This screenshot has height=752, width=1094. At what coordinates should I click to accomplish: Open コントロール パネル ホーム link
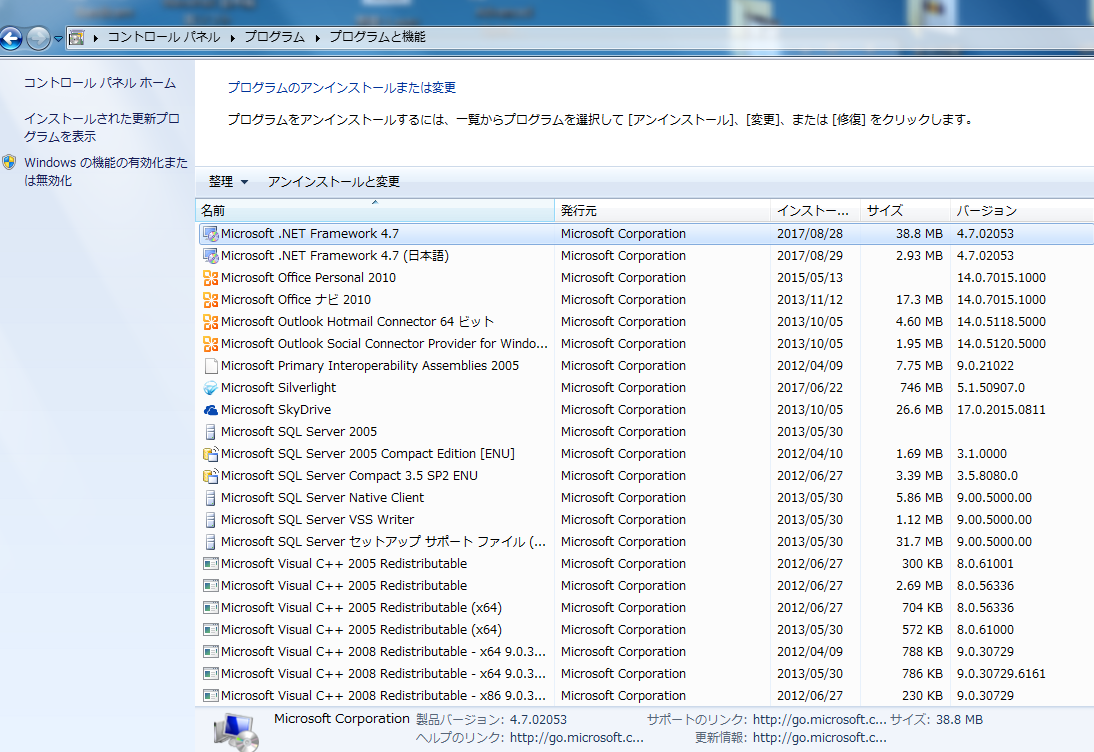[100, 83]
